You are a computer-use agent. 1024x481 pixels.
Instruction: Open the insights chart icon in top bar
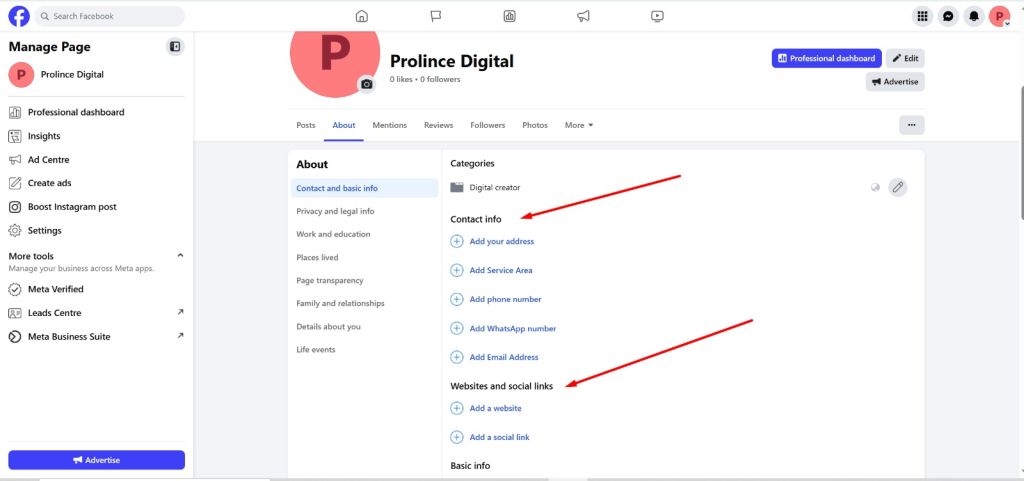click(509, 16)
